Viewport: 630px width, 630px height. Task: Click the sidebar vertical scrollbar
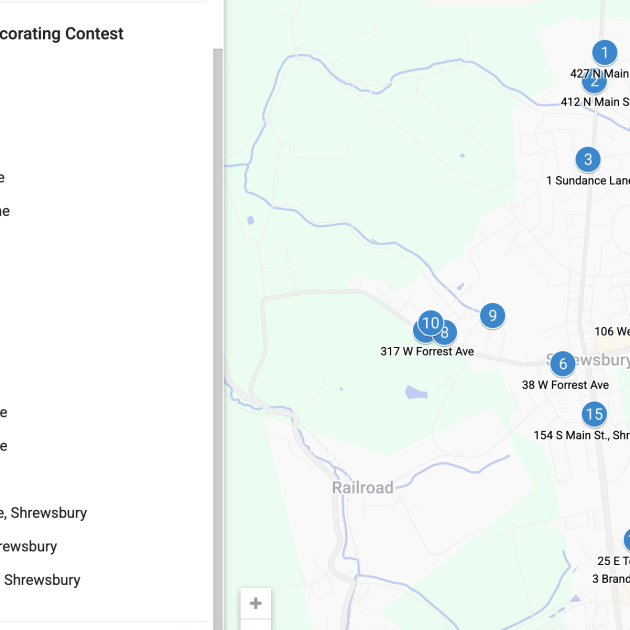click(x=217, y=300)
